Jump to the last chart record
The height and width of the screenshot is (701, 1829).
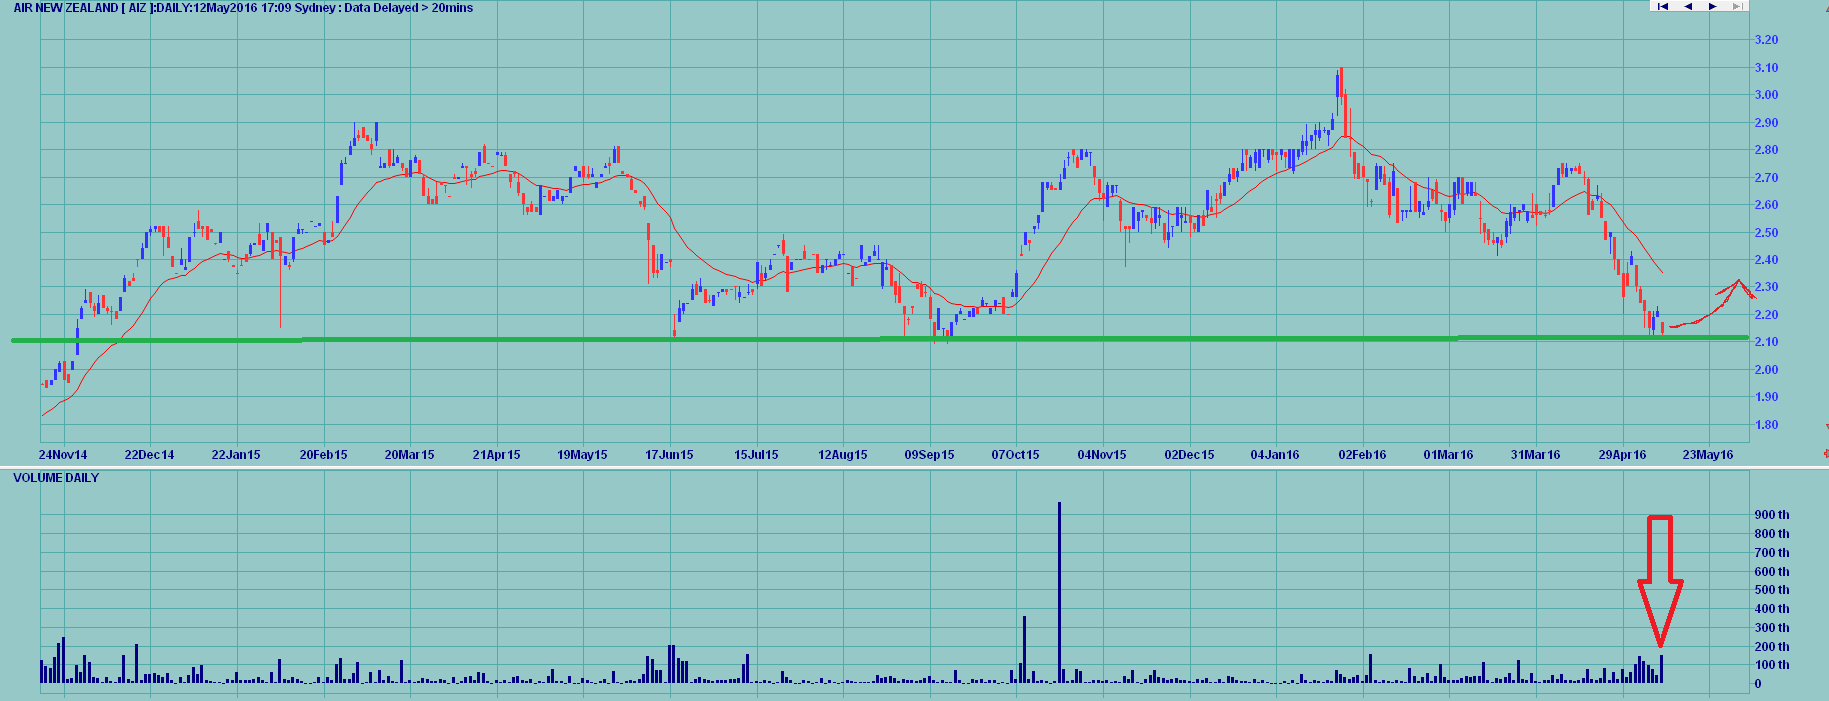coord(1737,6)
